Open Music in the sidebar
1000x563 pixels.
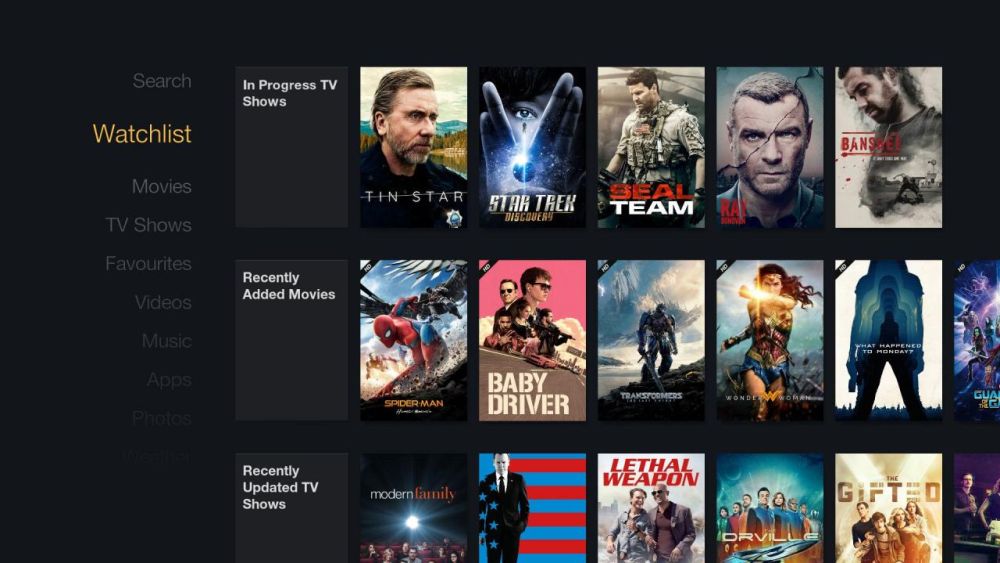(x=166, y=341)
